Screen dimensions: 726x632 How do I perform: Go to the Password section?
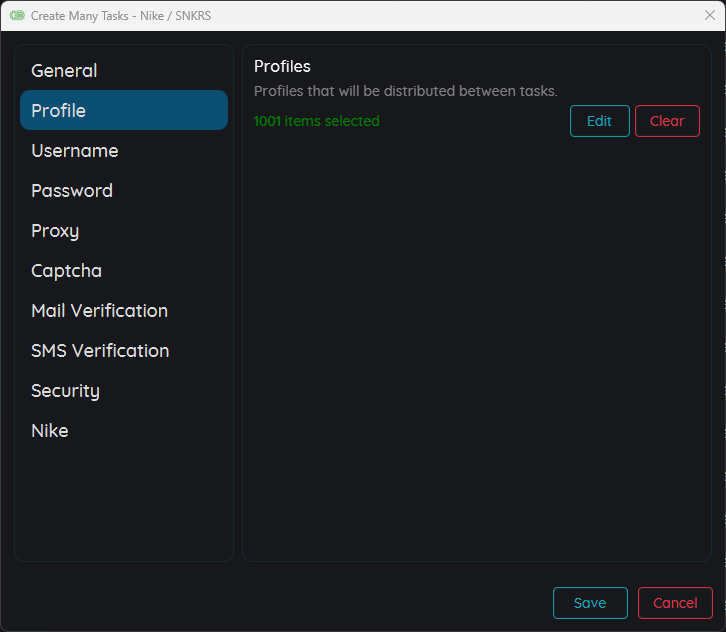click(x=72, y=191)
